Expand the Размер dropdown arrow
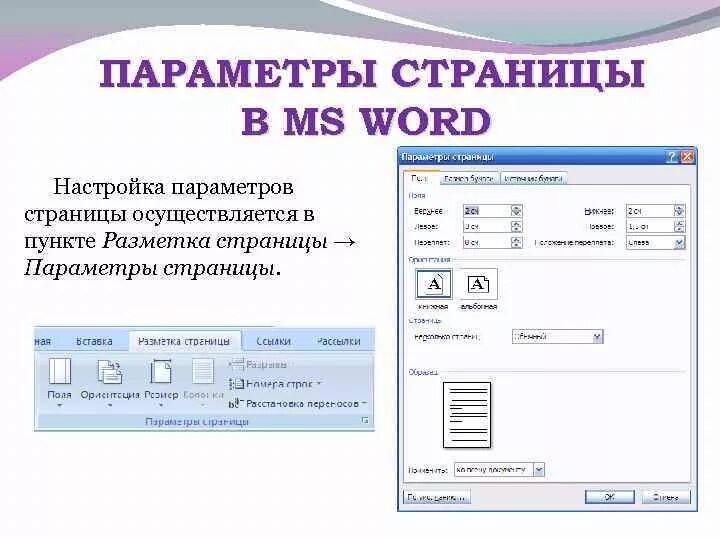 pyautogui.click(x=161, y=405)
